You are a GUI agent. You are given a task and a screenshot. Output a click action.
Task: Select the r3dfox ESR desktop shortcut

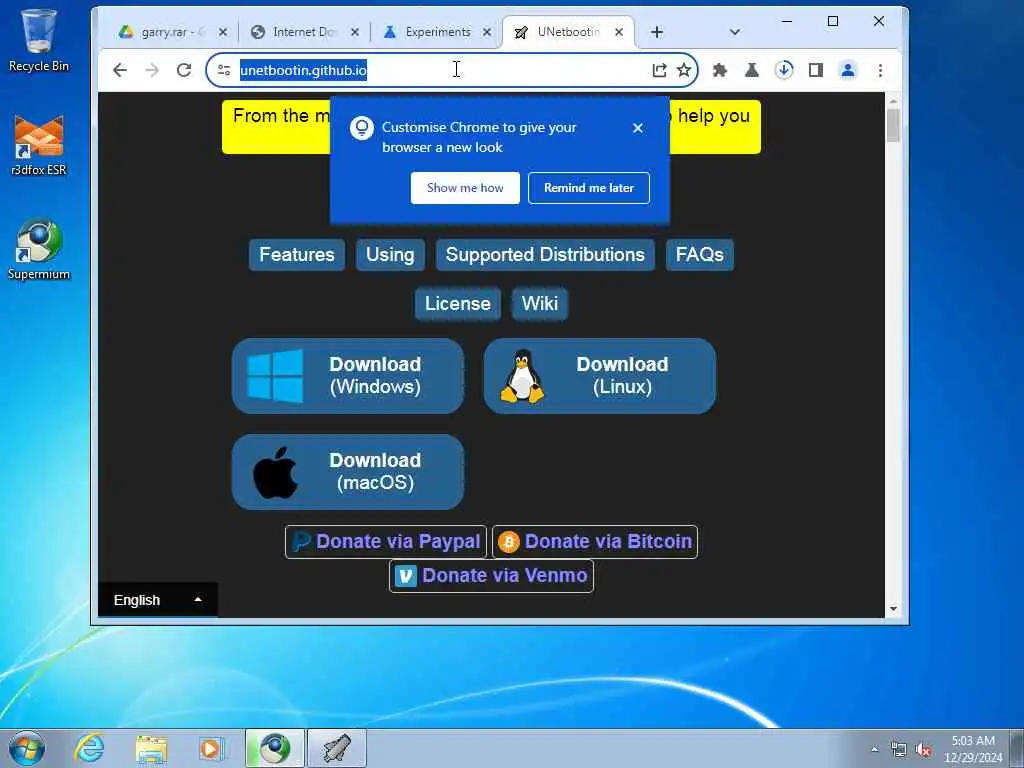point(39,145)
